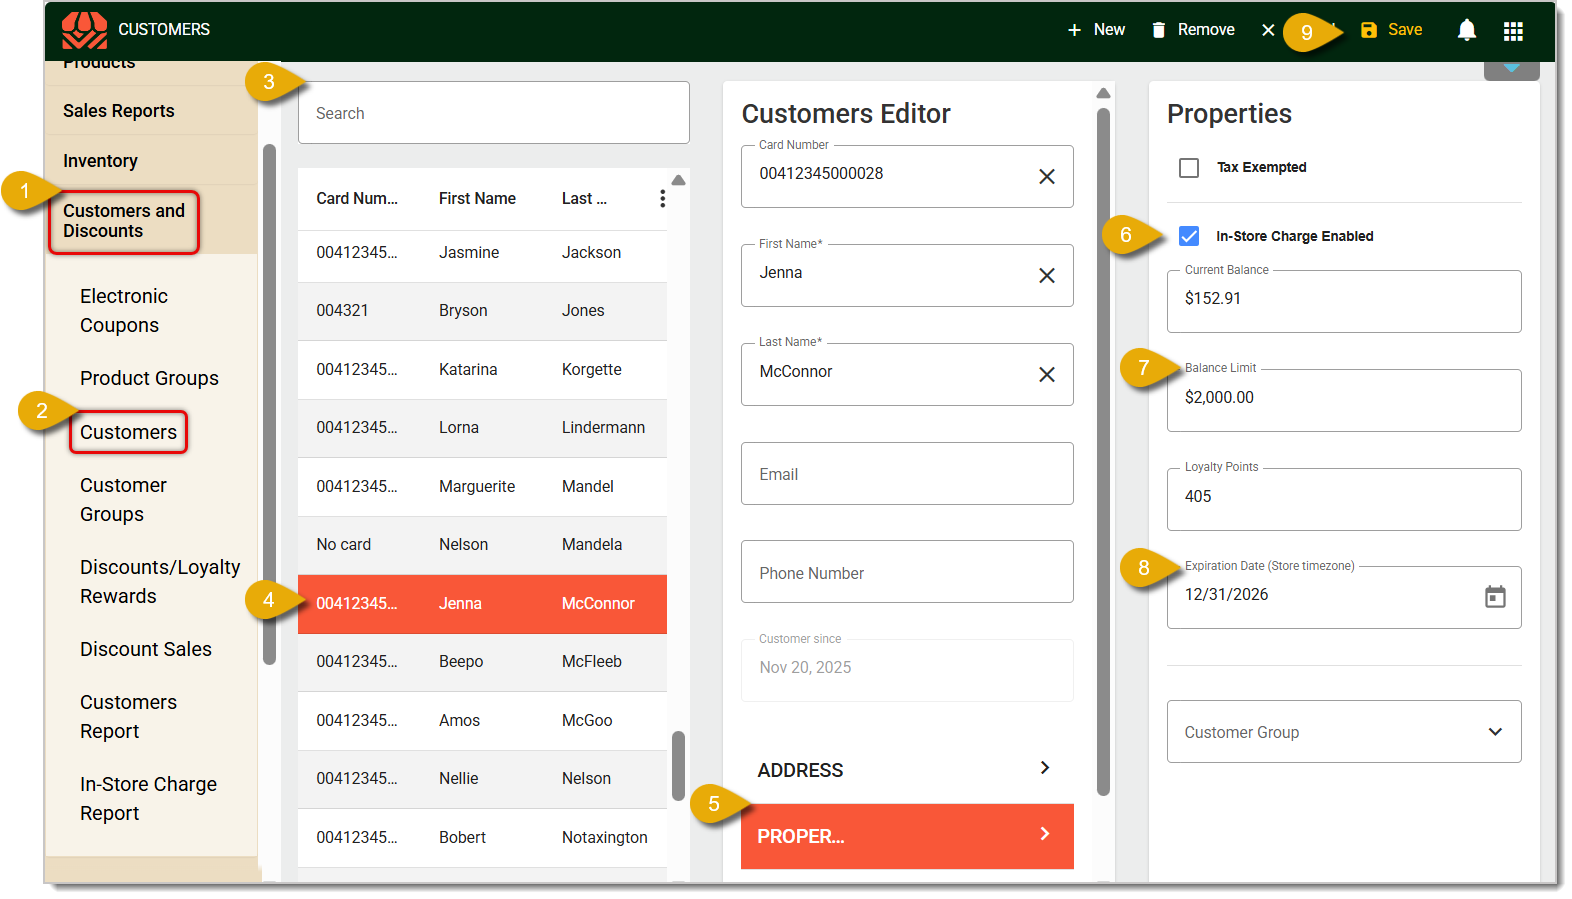Edit the Balance Limit field
1572x899 pixels.
1344,400
